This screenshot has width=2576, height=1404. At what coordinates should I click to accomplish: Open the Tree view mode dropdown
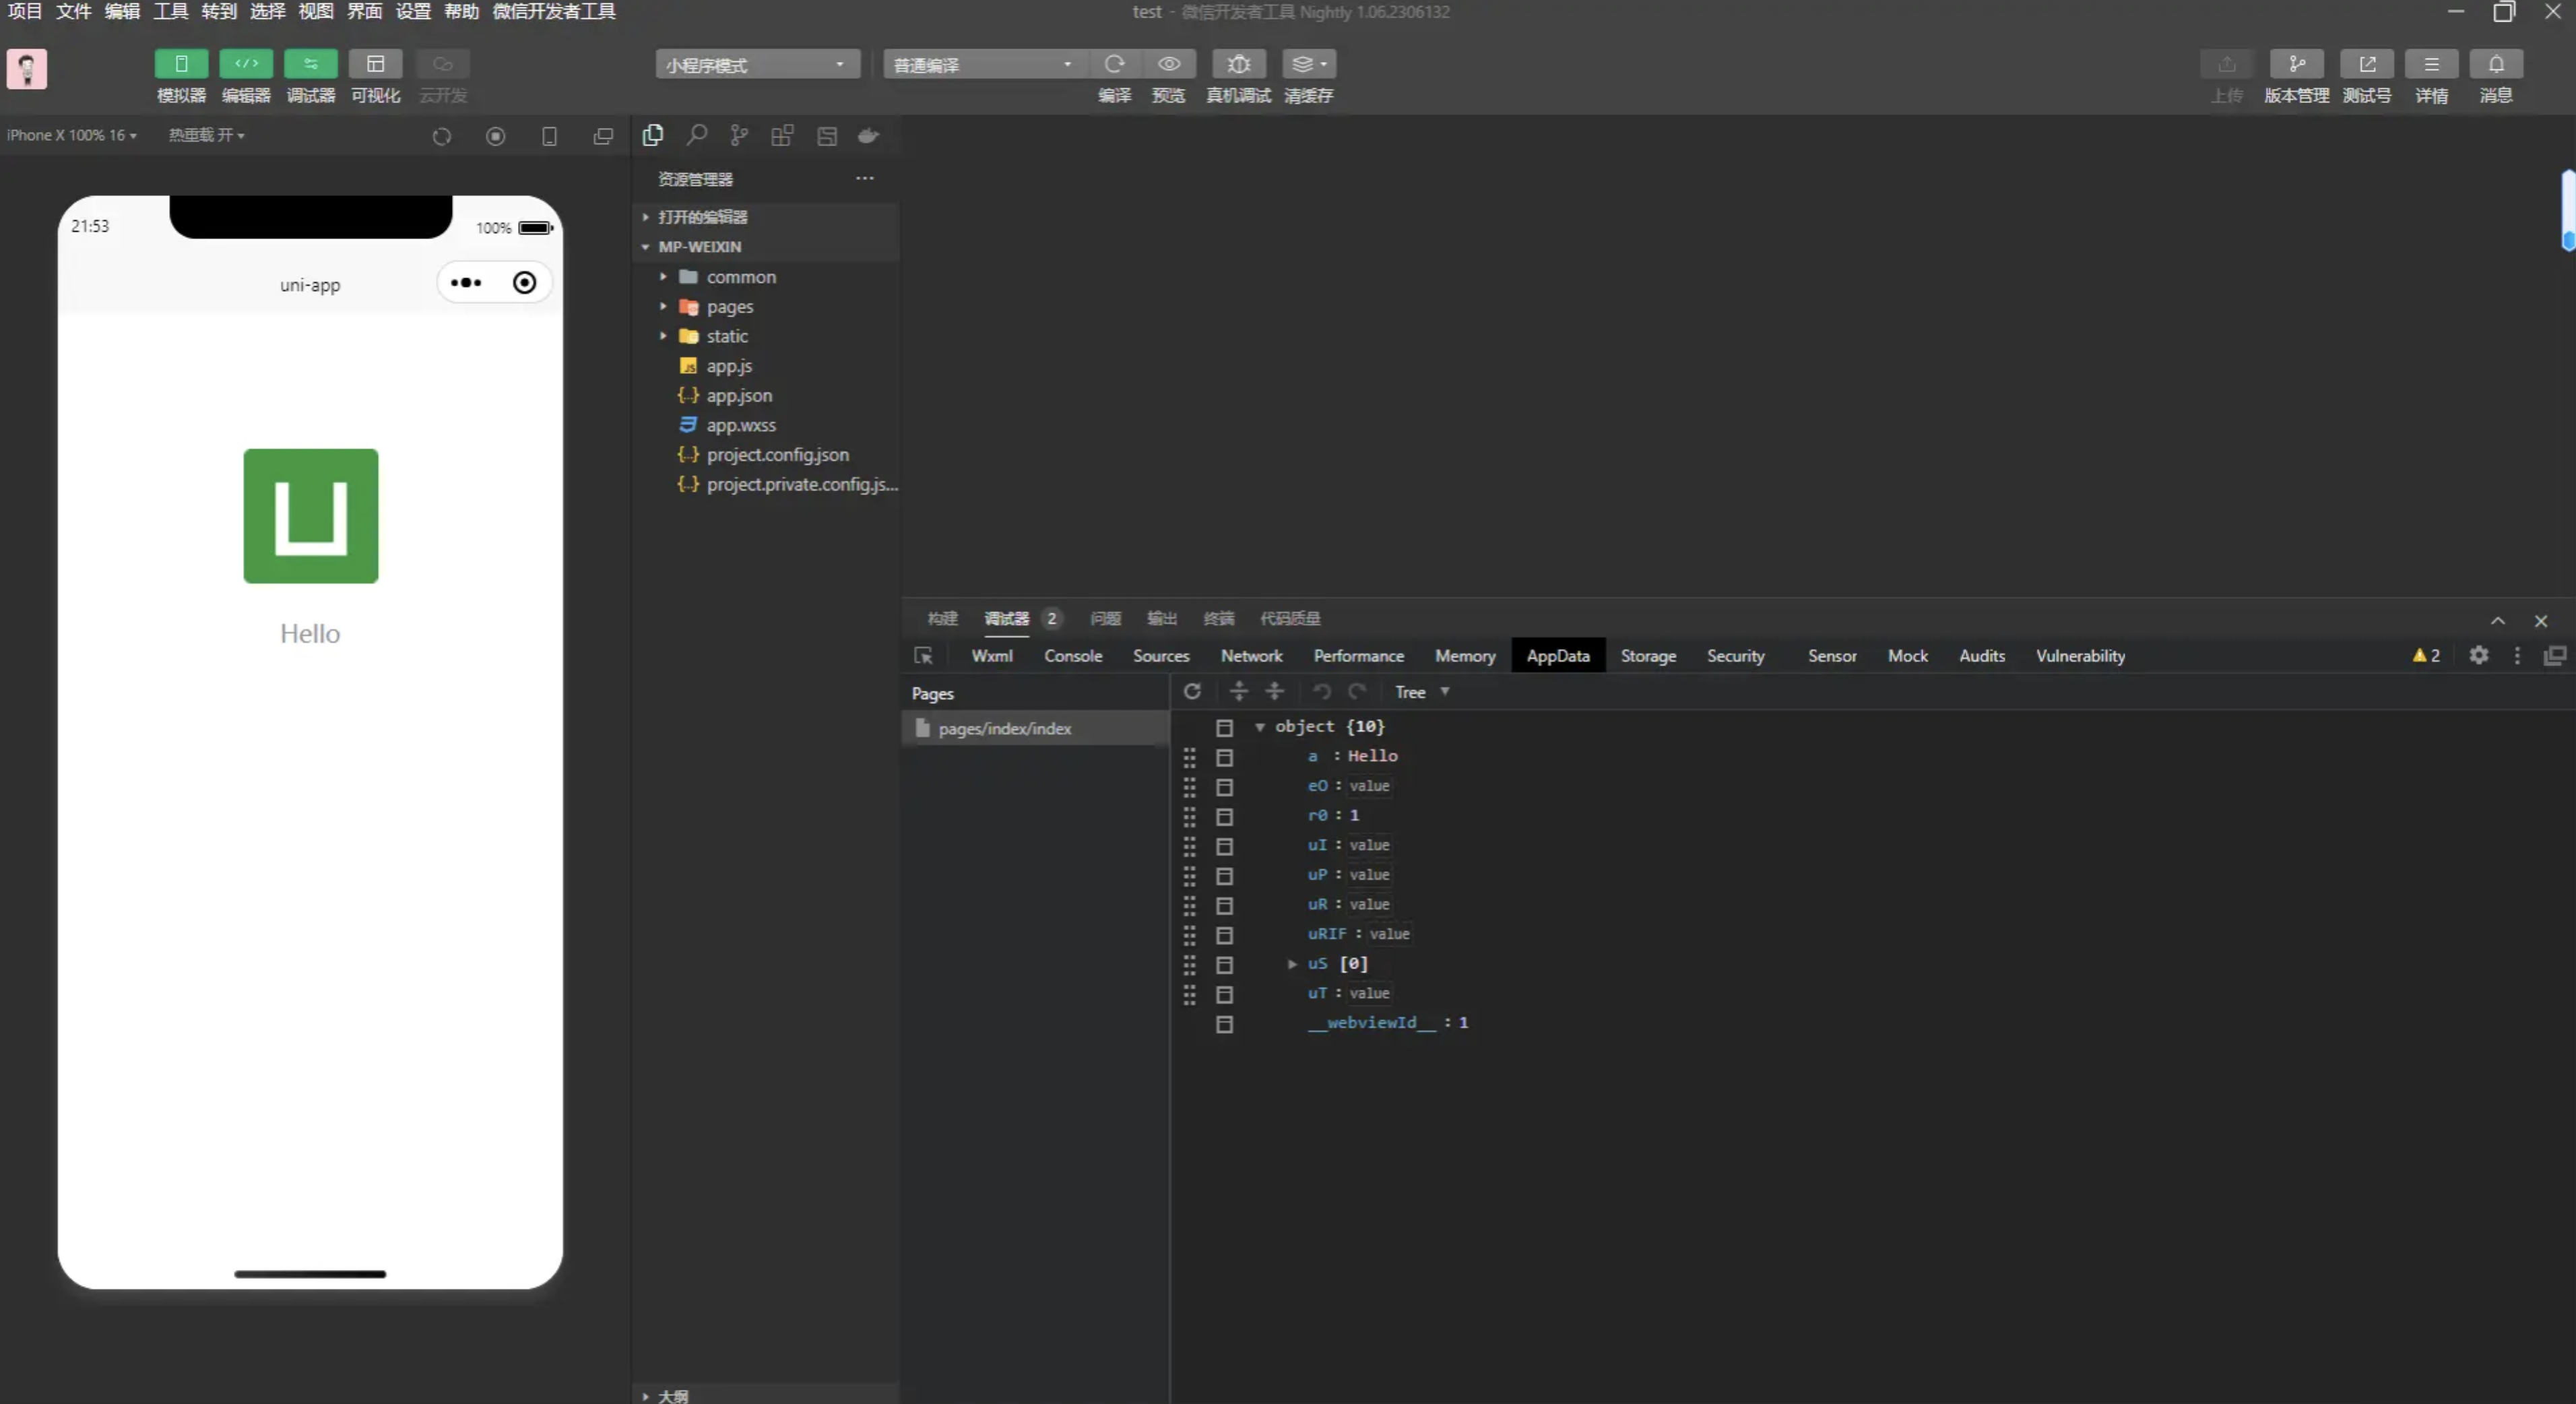[1422, 692]
